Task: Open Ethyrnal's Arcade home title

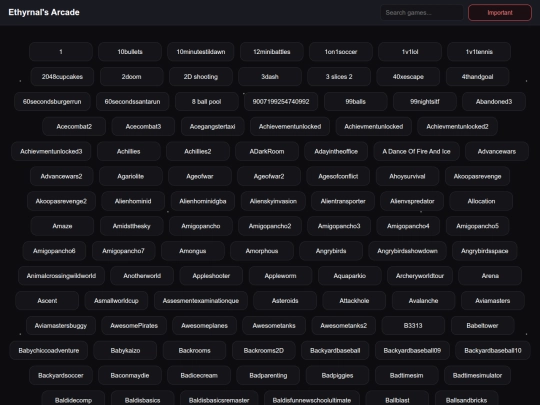Action: click(44, 12)
